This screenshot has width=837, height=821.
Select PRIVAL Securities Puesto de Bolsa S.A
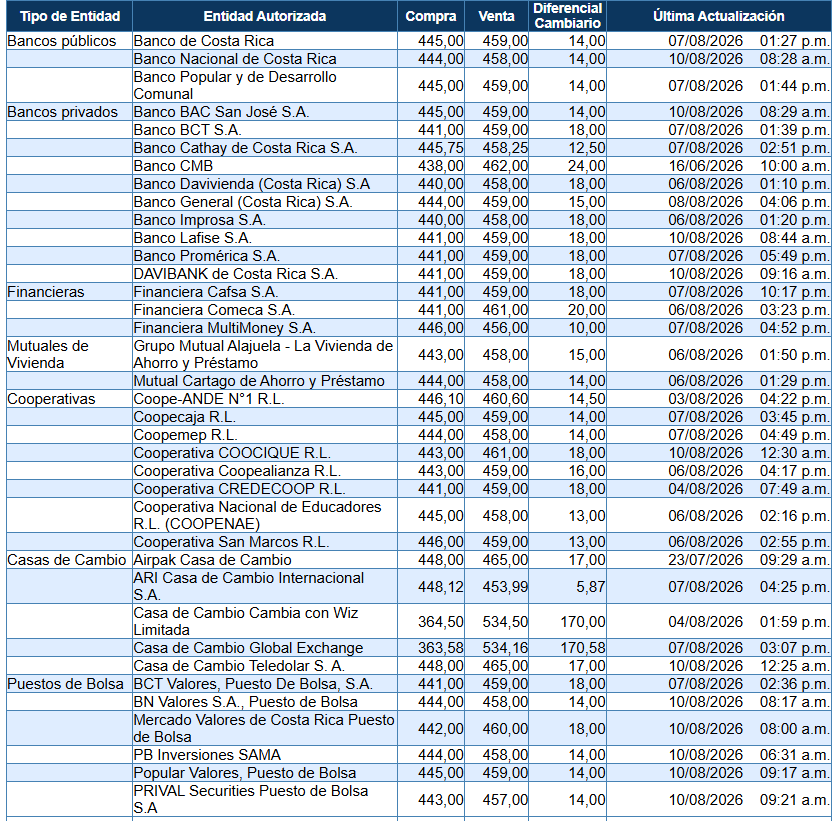[251, 800]
